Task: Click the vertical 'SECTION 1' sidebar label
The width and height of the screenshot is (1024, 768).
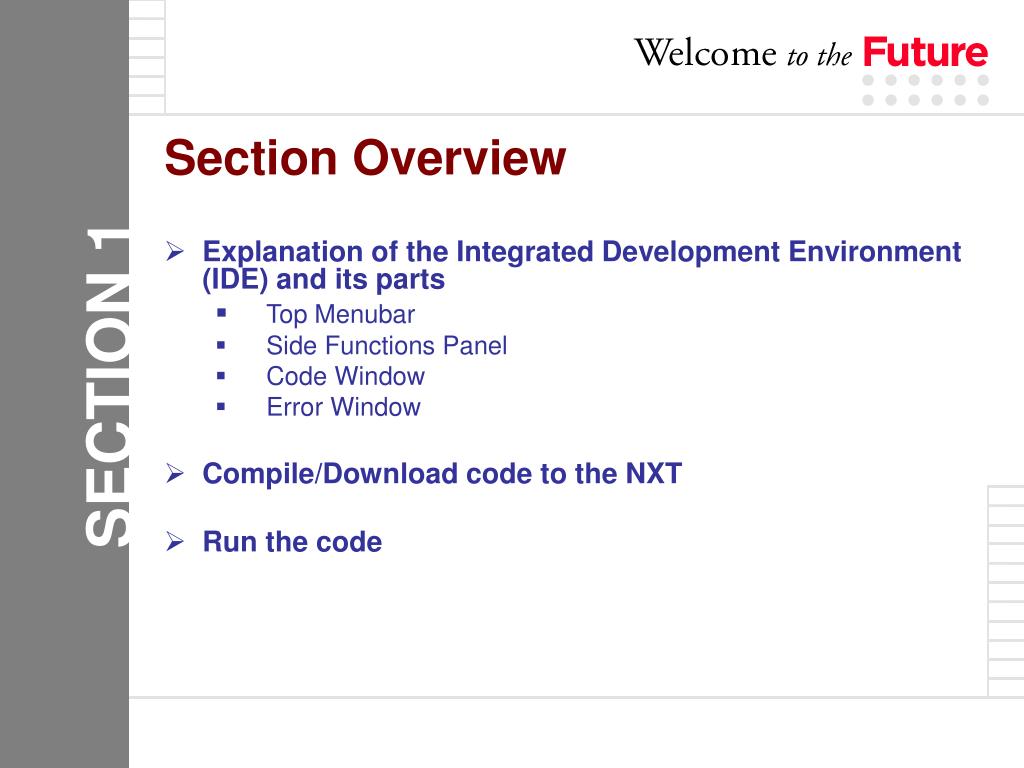Action: coord(106,387)
